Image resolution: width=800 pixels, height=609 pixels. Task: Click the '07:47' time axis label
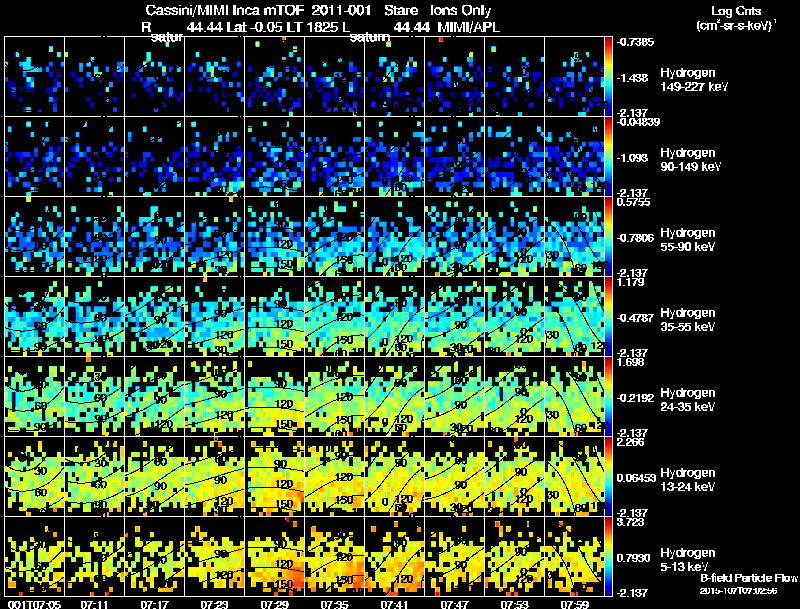coord(454,604)
